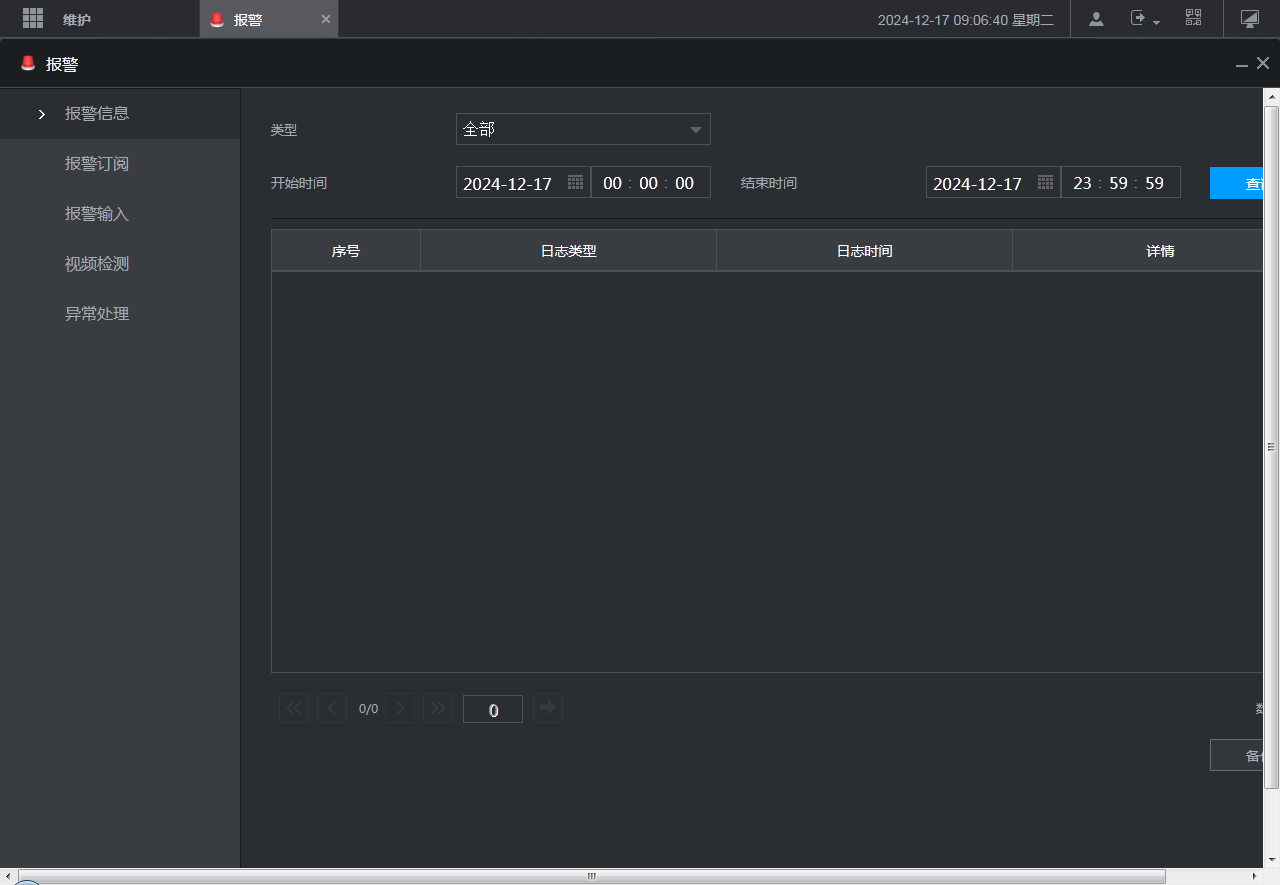This screenshot has height=885, width=1280.
Task: Click the user account icon
Action: click(x=1096, y=19)
